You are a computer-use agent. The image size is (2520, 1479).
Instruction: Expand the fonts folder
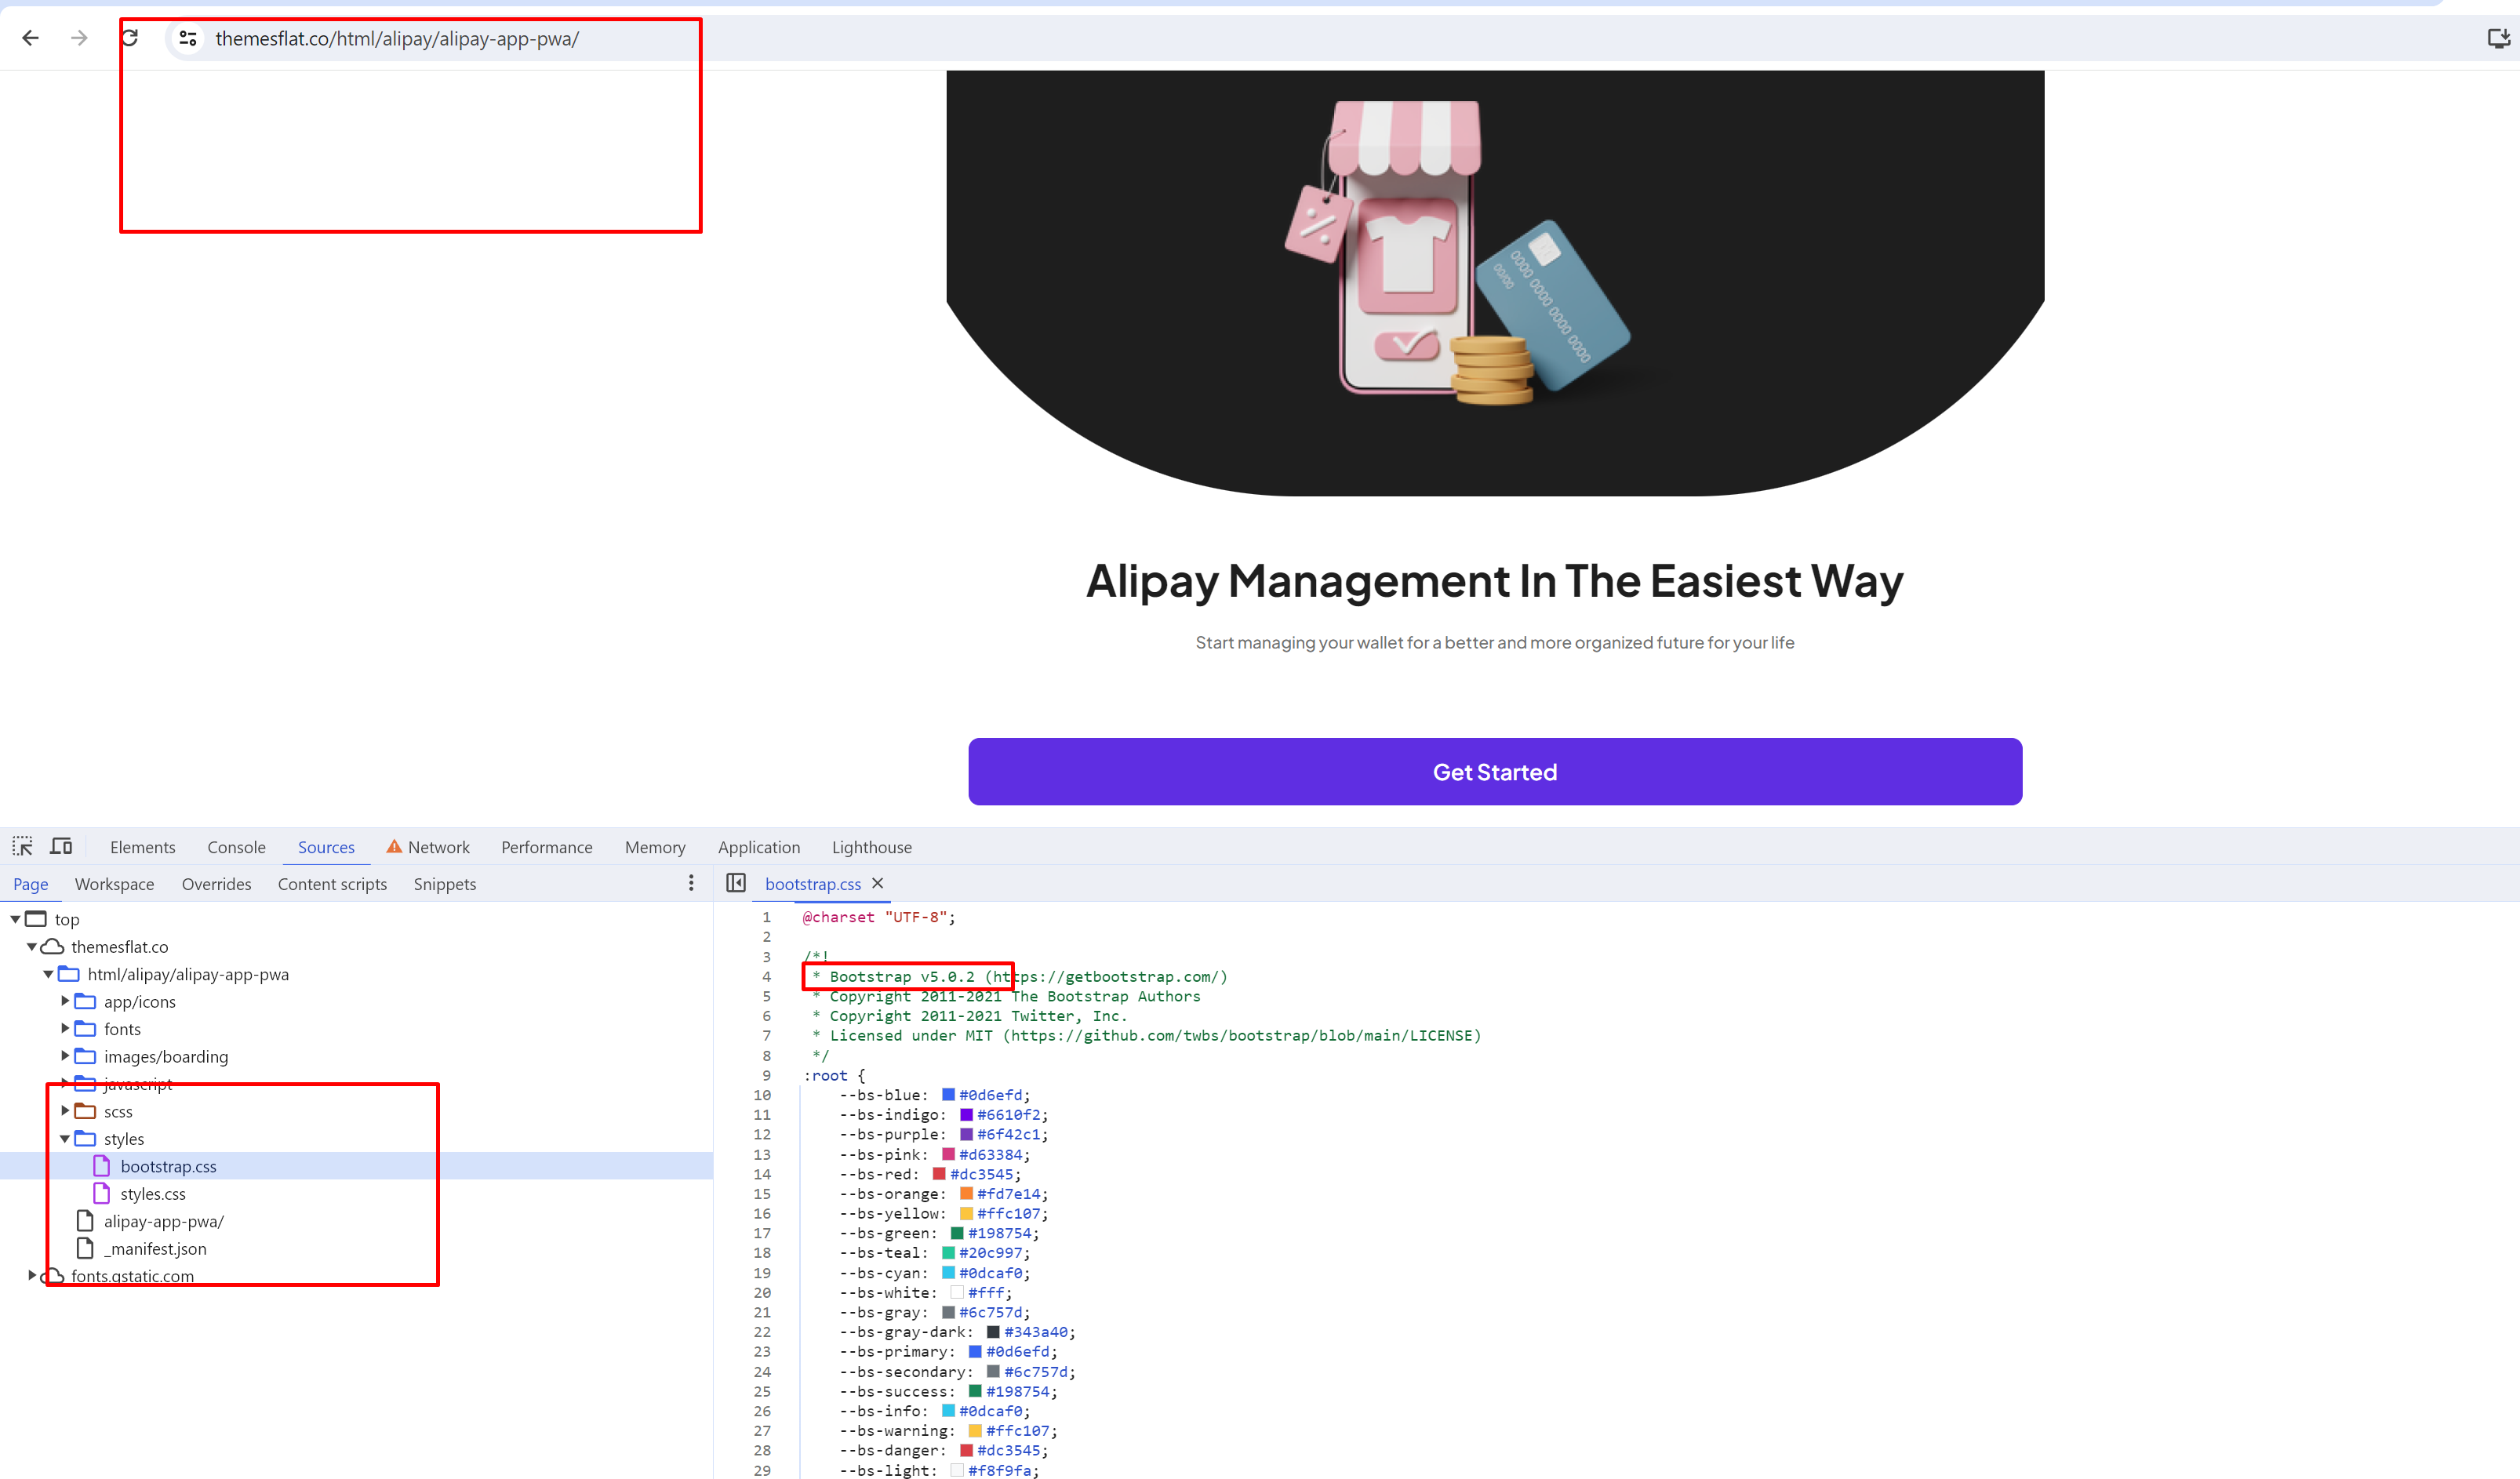(65, 1028)
